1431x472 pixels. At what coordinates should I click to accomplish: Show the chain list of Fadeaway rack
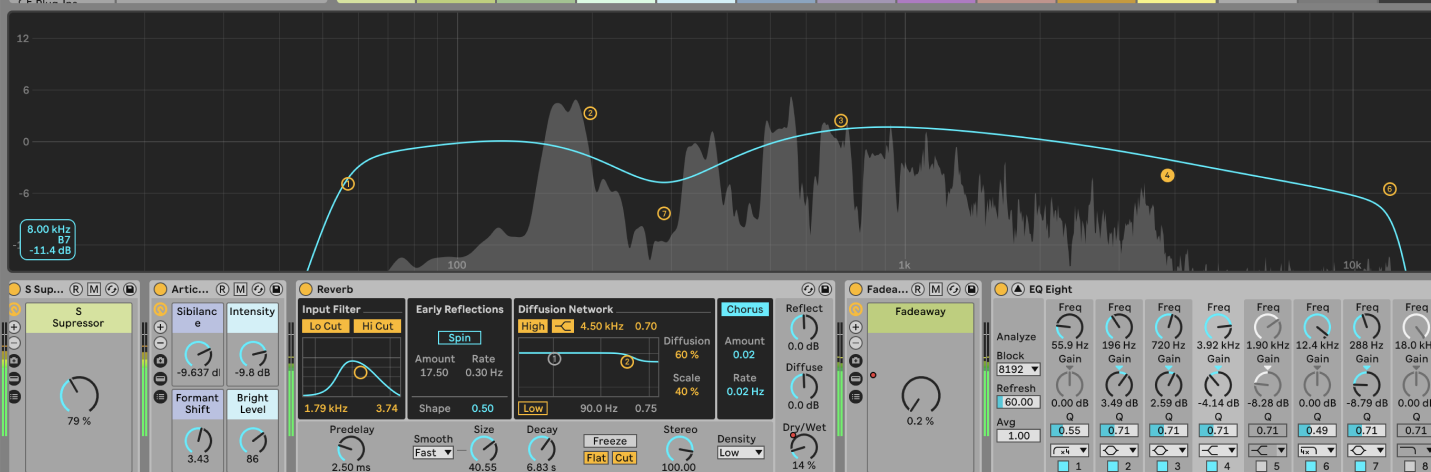pos(855,397)
